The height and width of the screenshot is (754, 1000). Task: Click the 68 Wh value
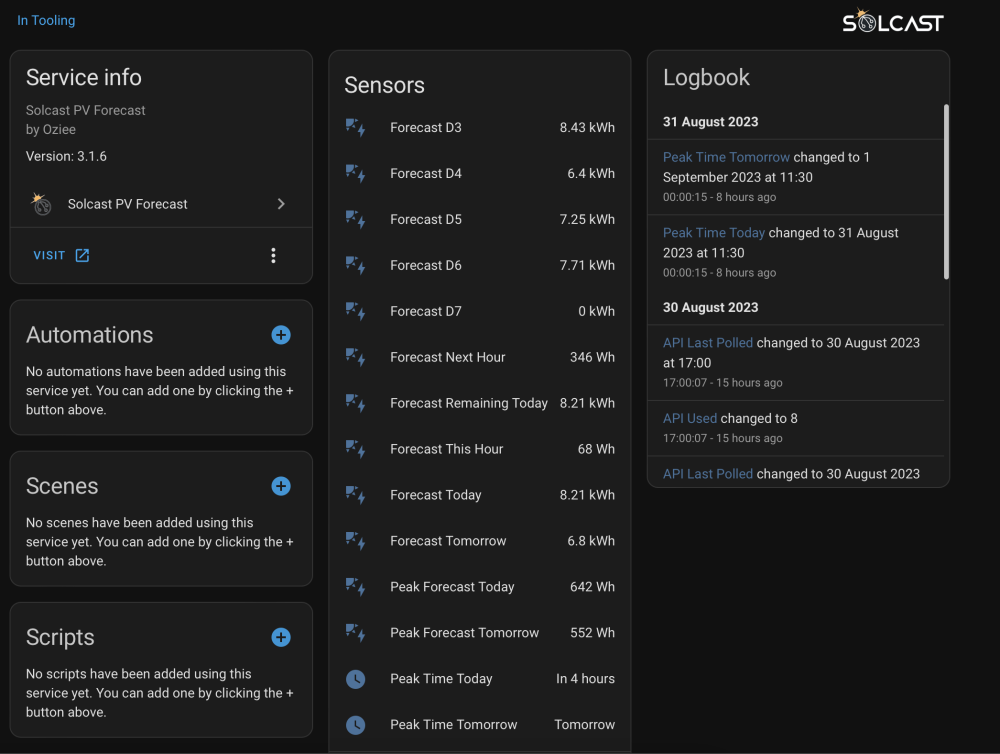[x=596, y=449]
